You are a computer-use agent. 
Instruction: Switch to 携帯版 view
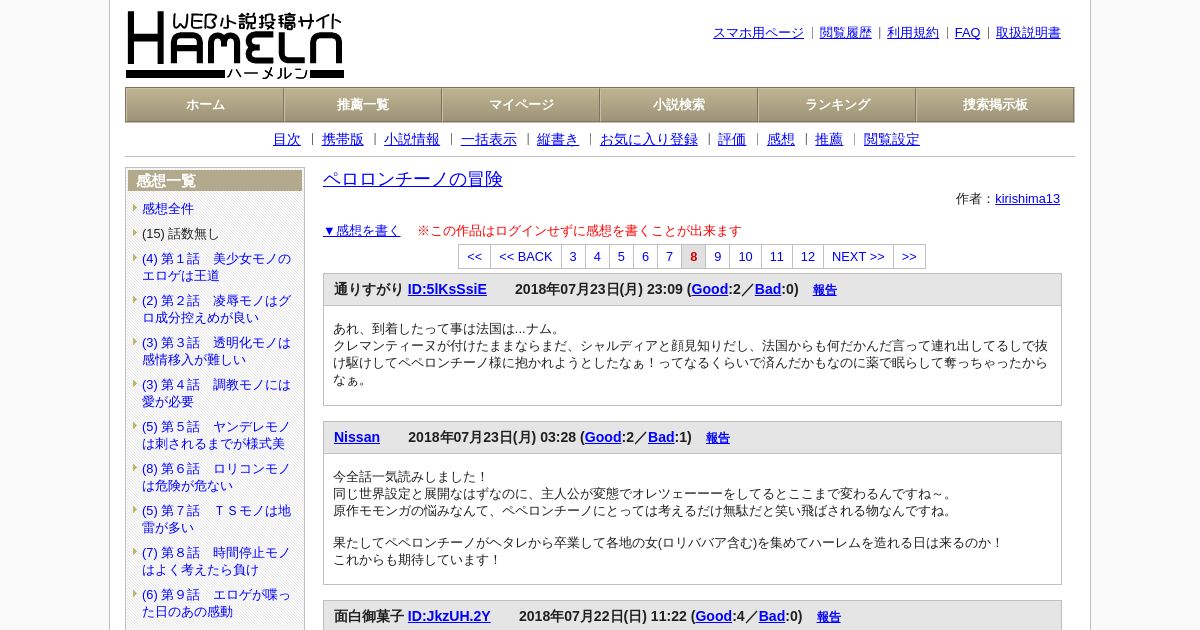pos(343,140)
